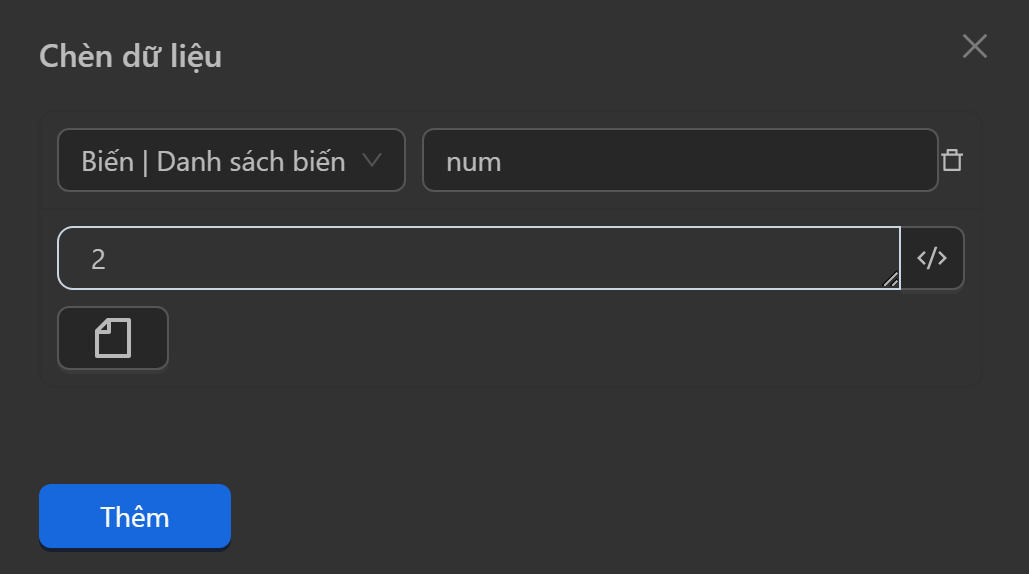Dismiss the dialog with the X icon
This screenshot has height=574, width=1029.
pos(974,46)
